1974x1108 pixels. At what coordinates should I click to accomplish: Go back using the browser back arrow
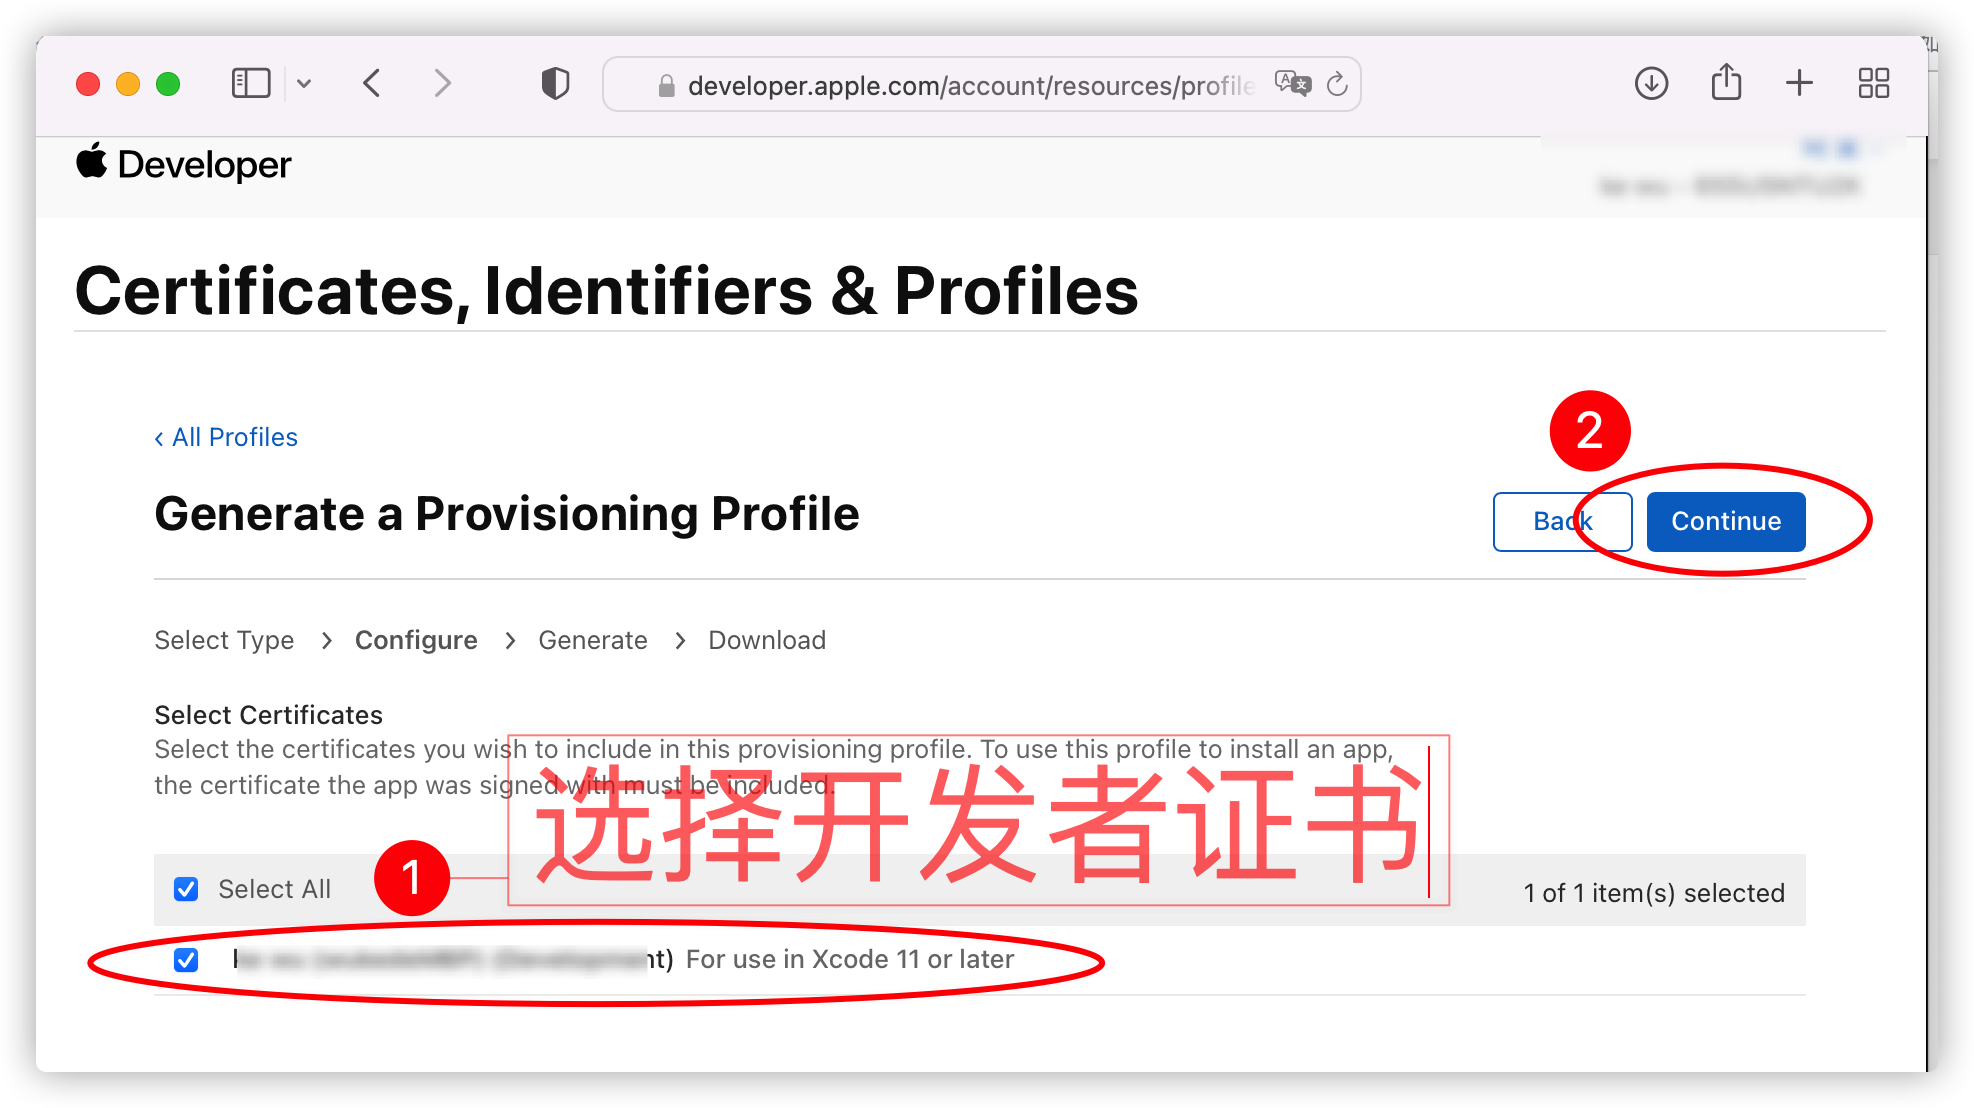[372, 84]
